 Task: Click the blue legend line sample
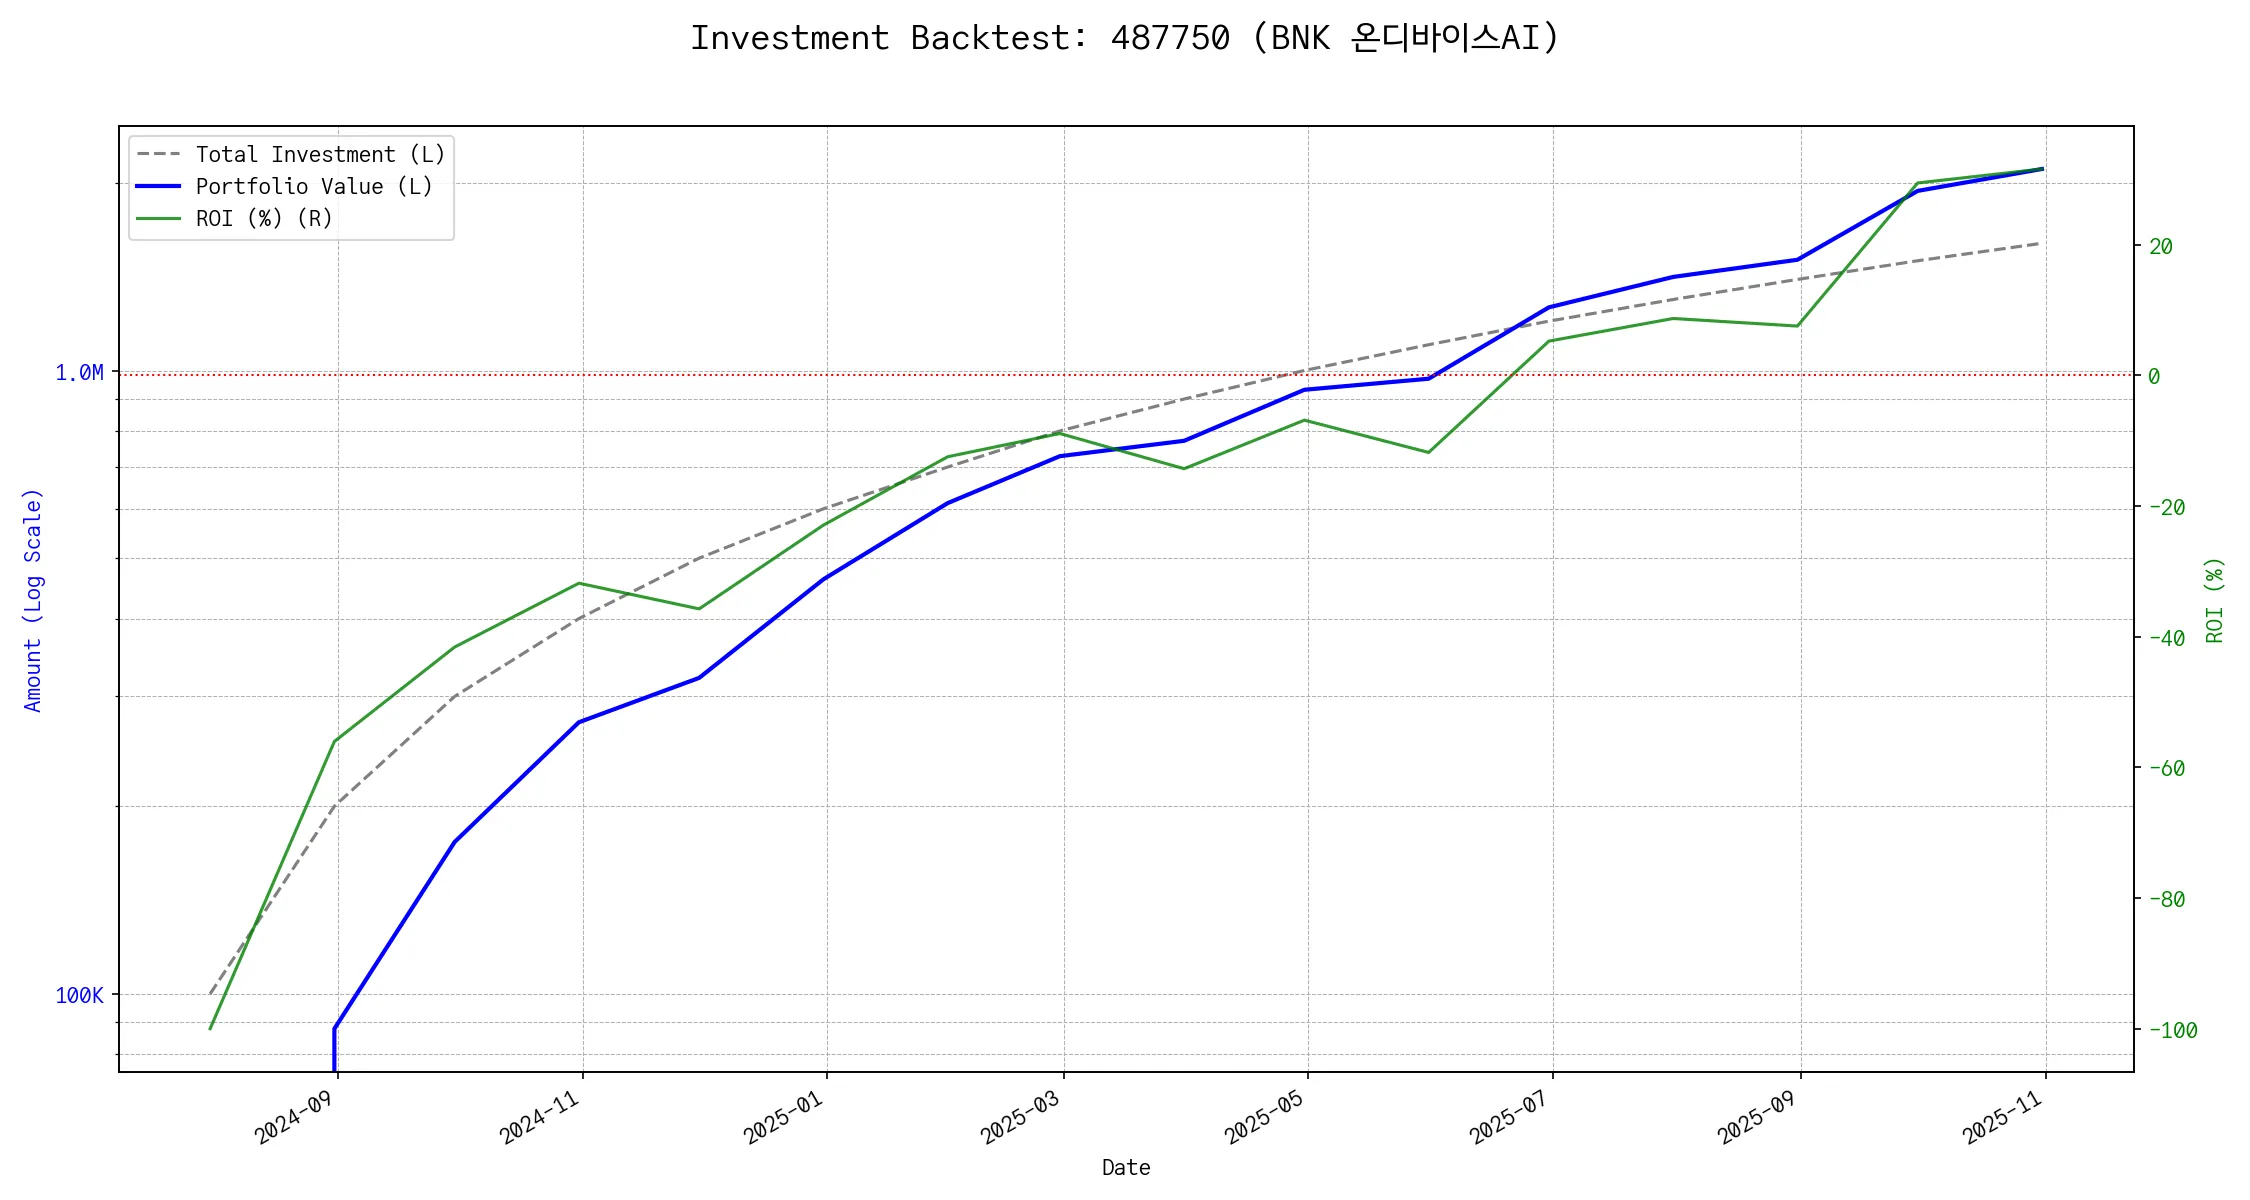[159, 187]
